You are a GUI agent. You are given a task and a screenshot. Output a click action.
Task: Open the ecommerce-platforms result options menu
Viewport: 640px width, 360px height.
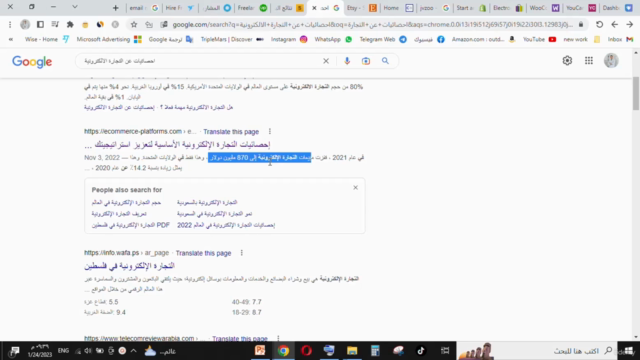pyautogui.click(x=270, y=131)
